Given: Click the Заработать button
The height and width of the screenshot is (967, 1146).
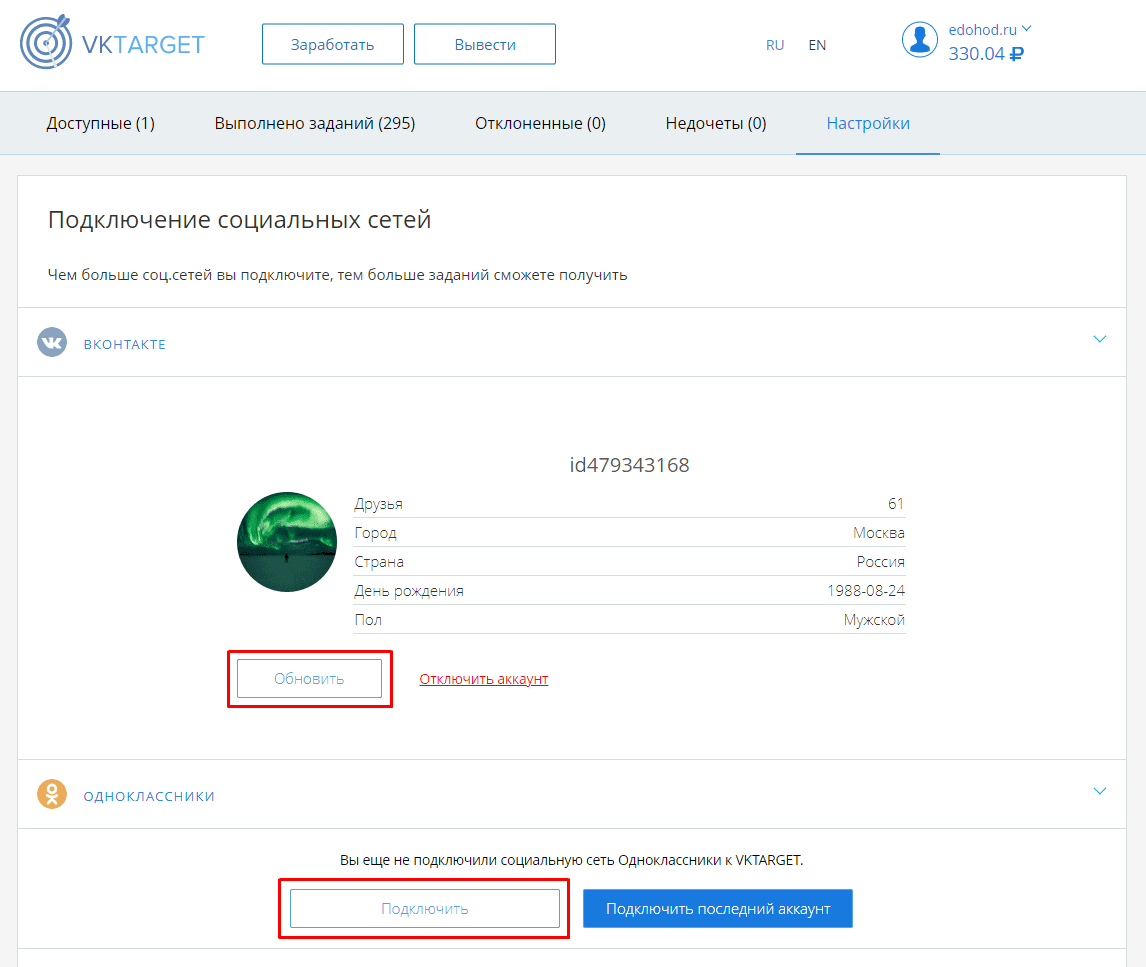Looking at the screenshot, I should [333, 45].
